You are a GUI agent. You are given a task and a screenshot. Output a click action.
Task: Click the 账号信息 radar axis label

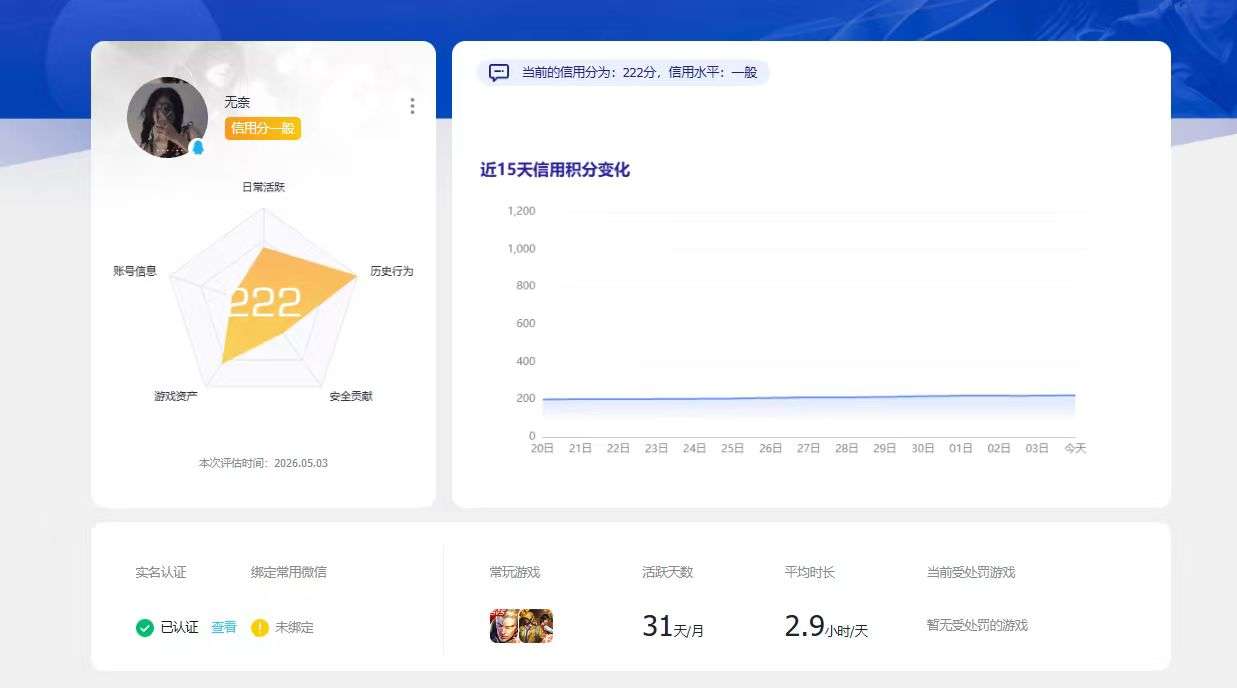click(x=135, y=271)
